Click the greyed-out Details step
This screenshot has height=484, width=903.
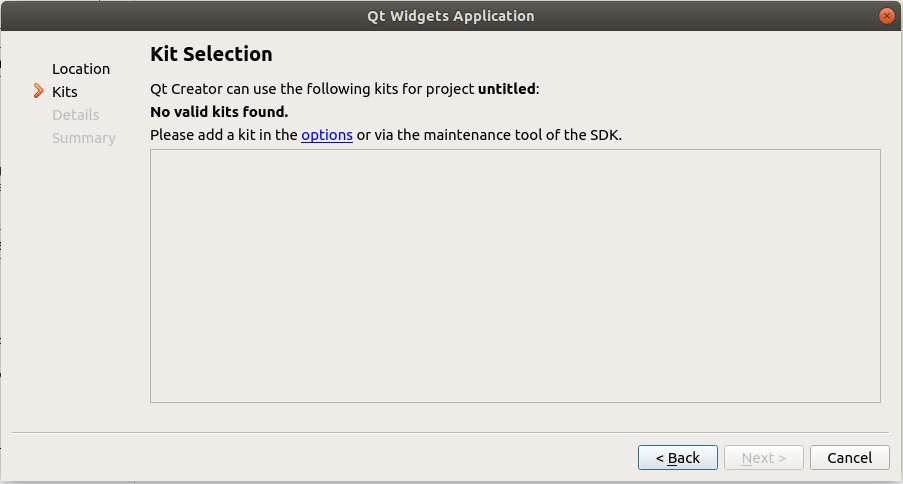click(76, 115)
